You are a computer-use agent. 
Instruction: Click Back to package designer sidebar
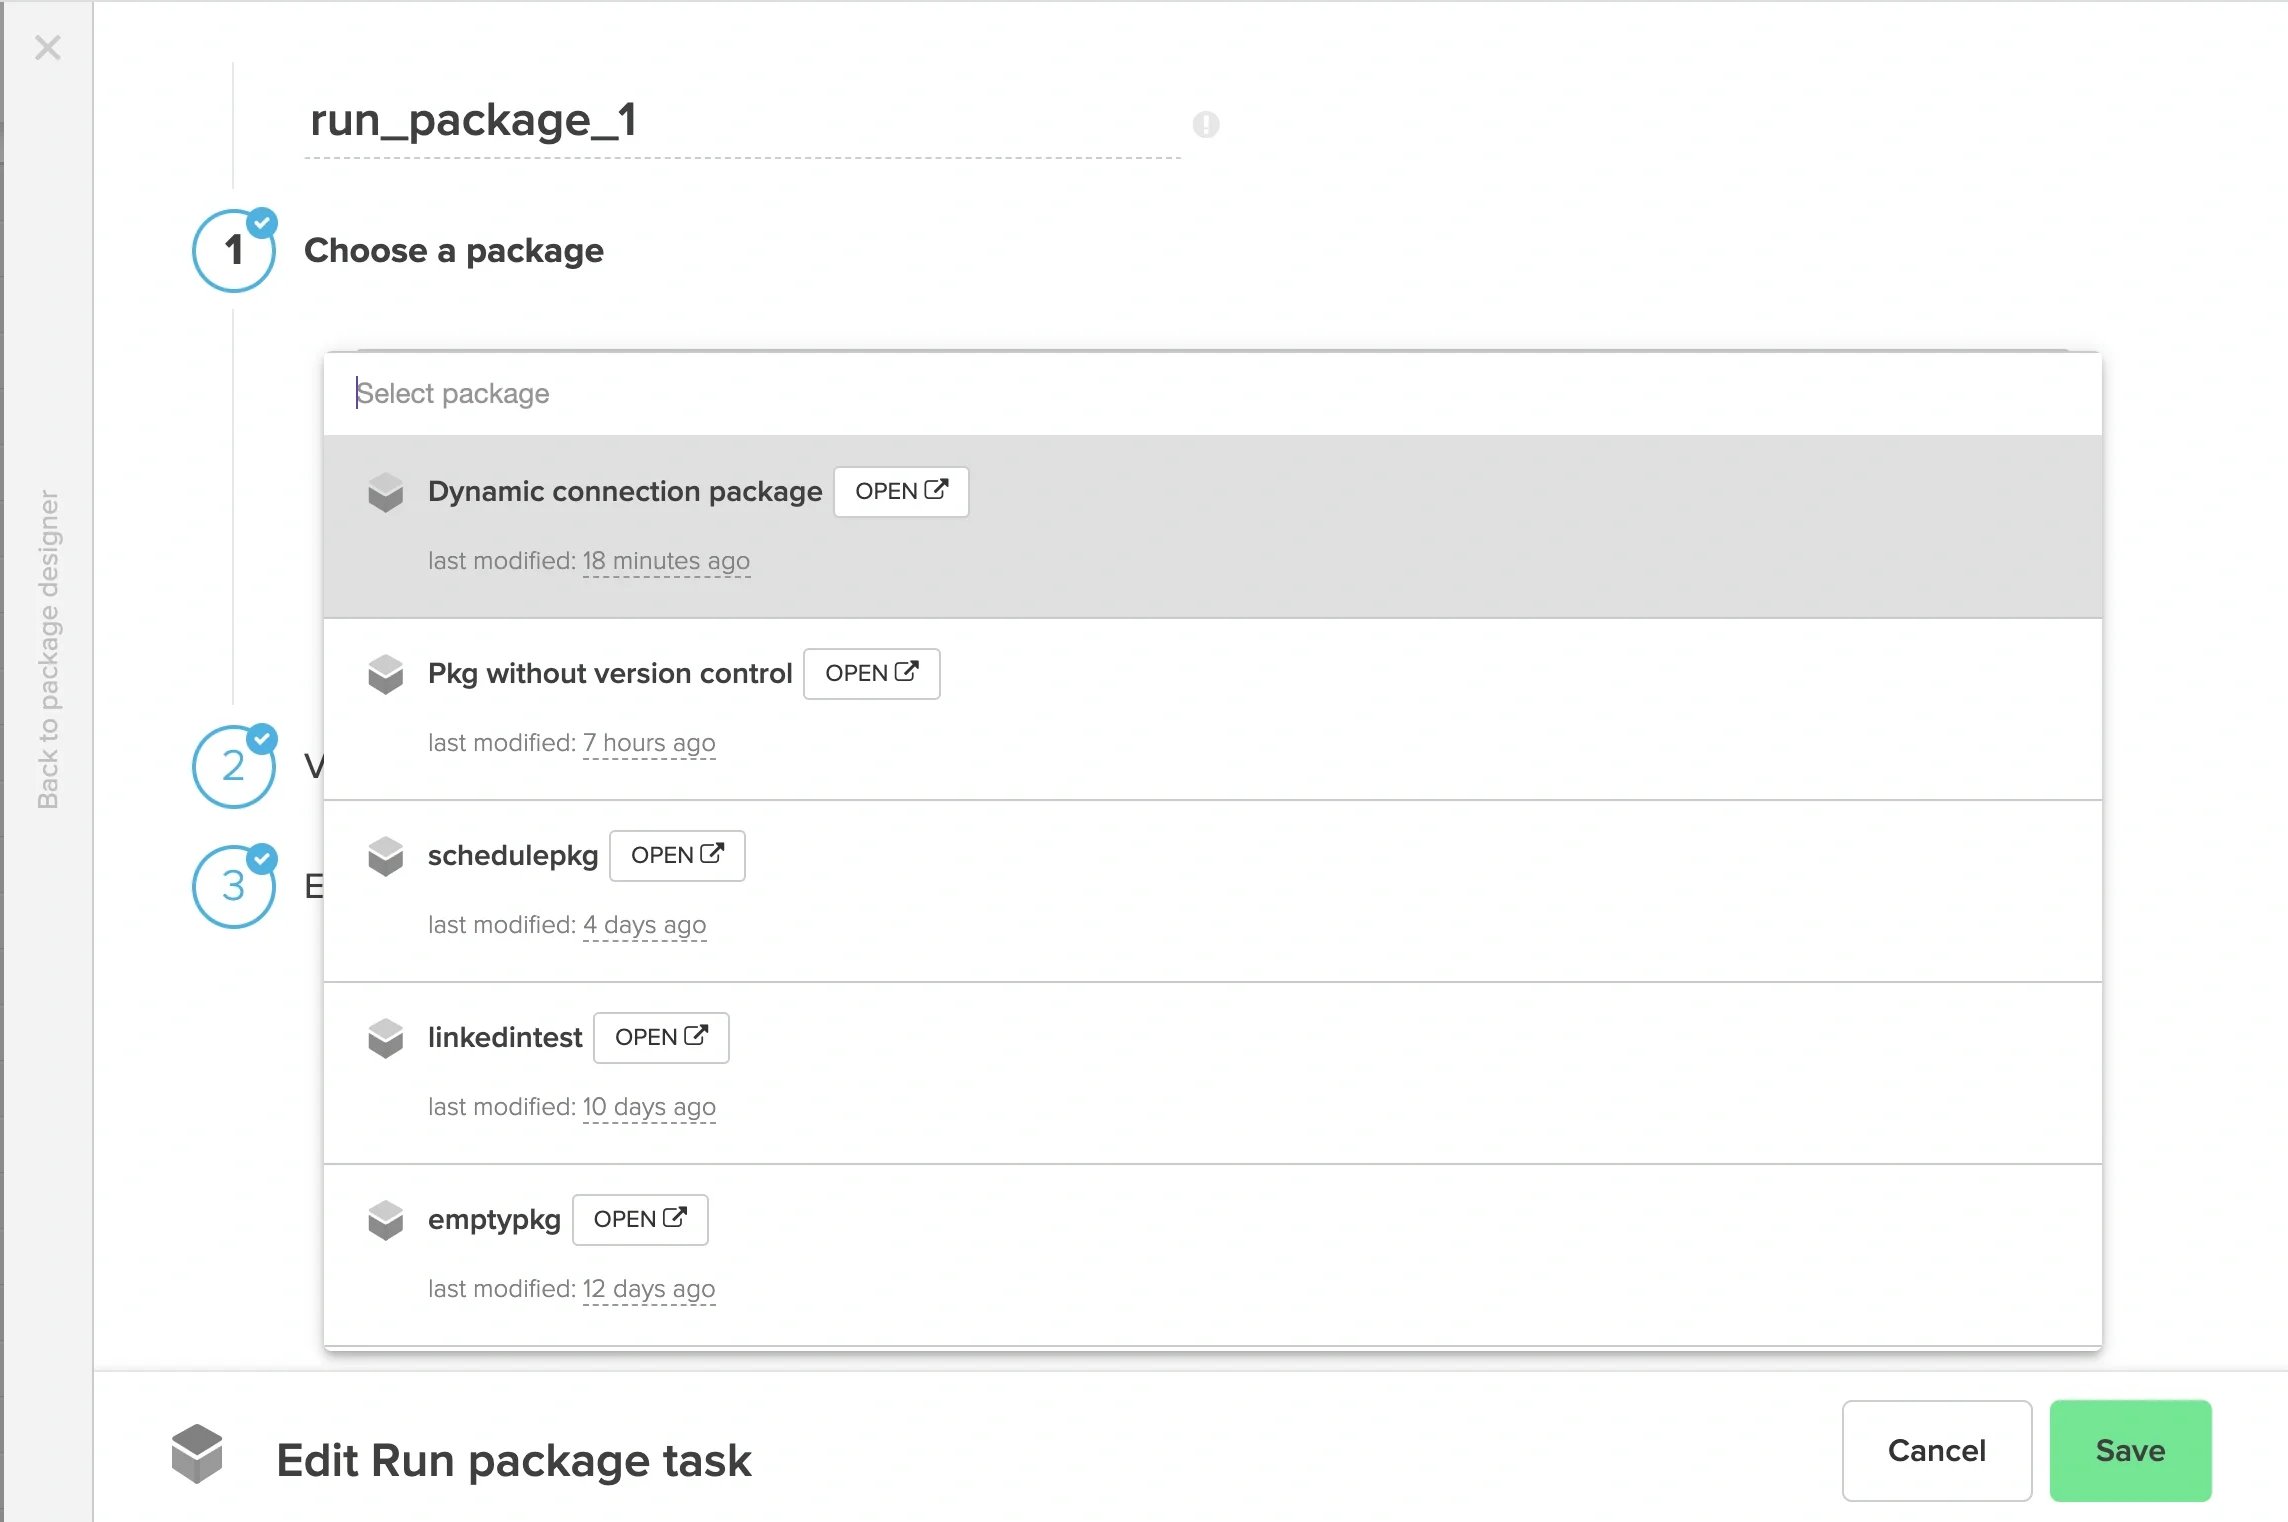pos(47,649)
